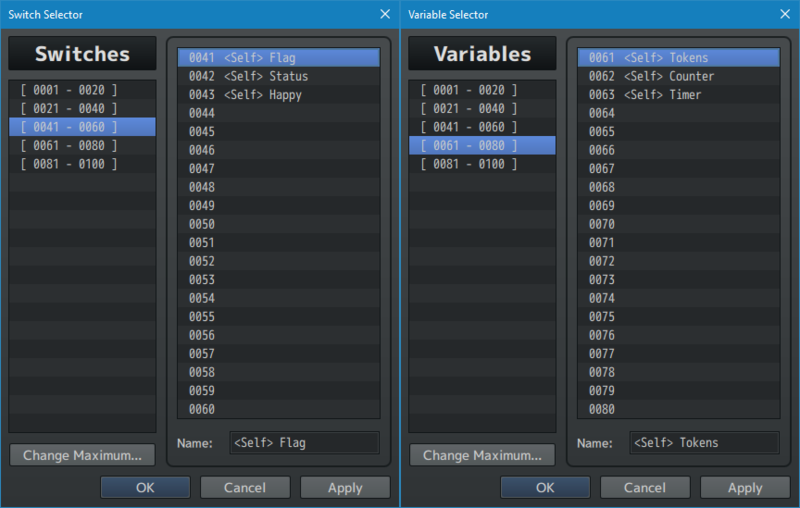The height and width of the screenshot is (508, 800).
Task: Highlight variable 0062 <Self> Counter
Action: (678, 77)
